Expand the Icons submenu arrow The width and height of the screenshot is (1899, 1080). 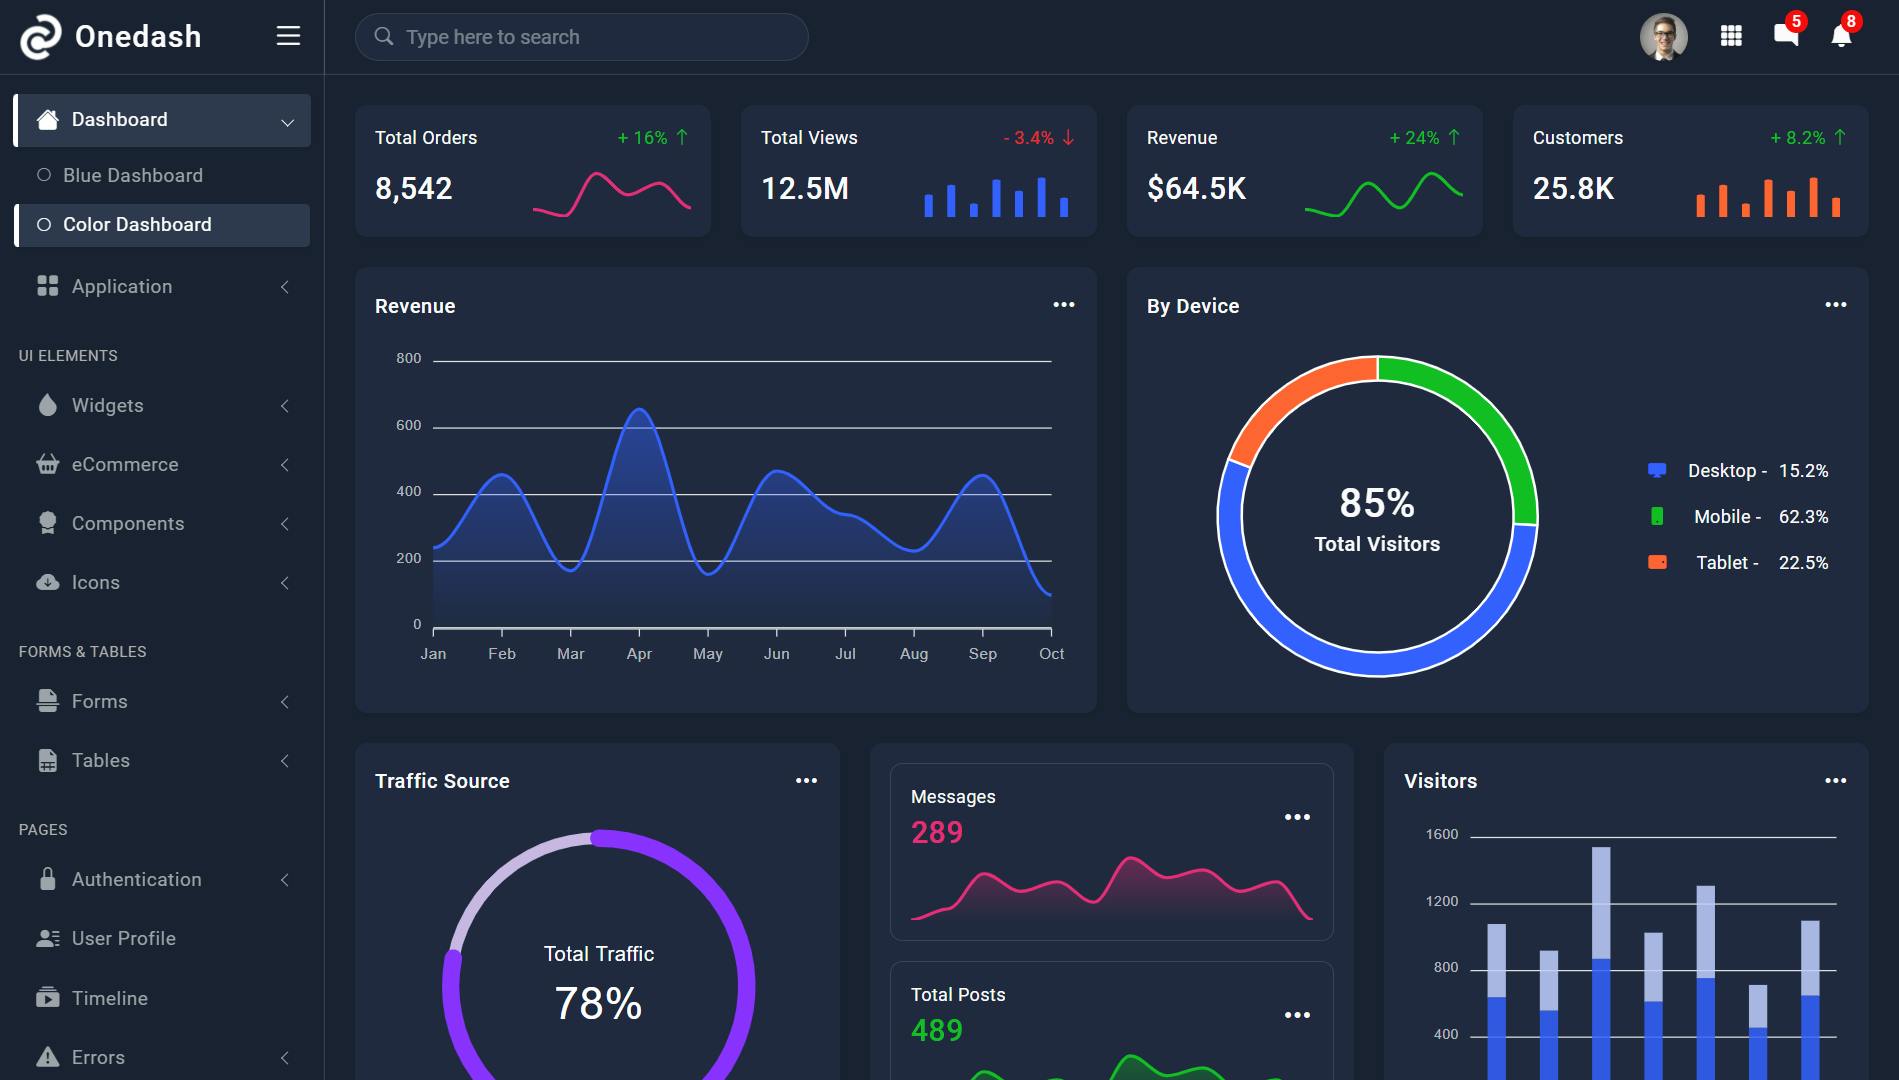(x=285, y=583)
